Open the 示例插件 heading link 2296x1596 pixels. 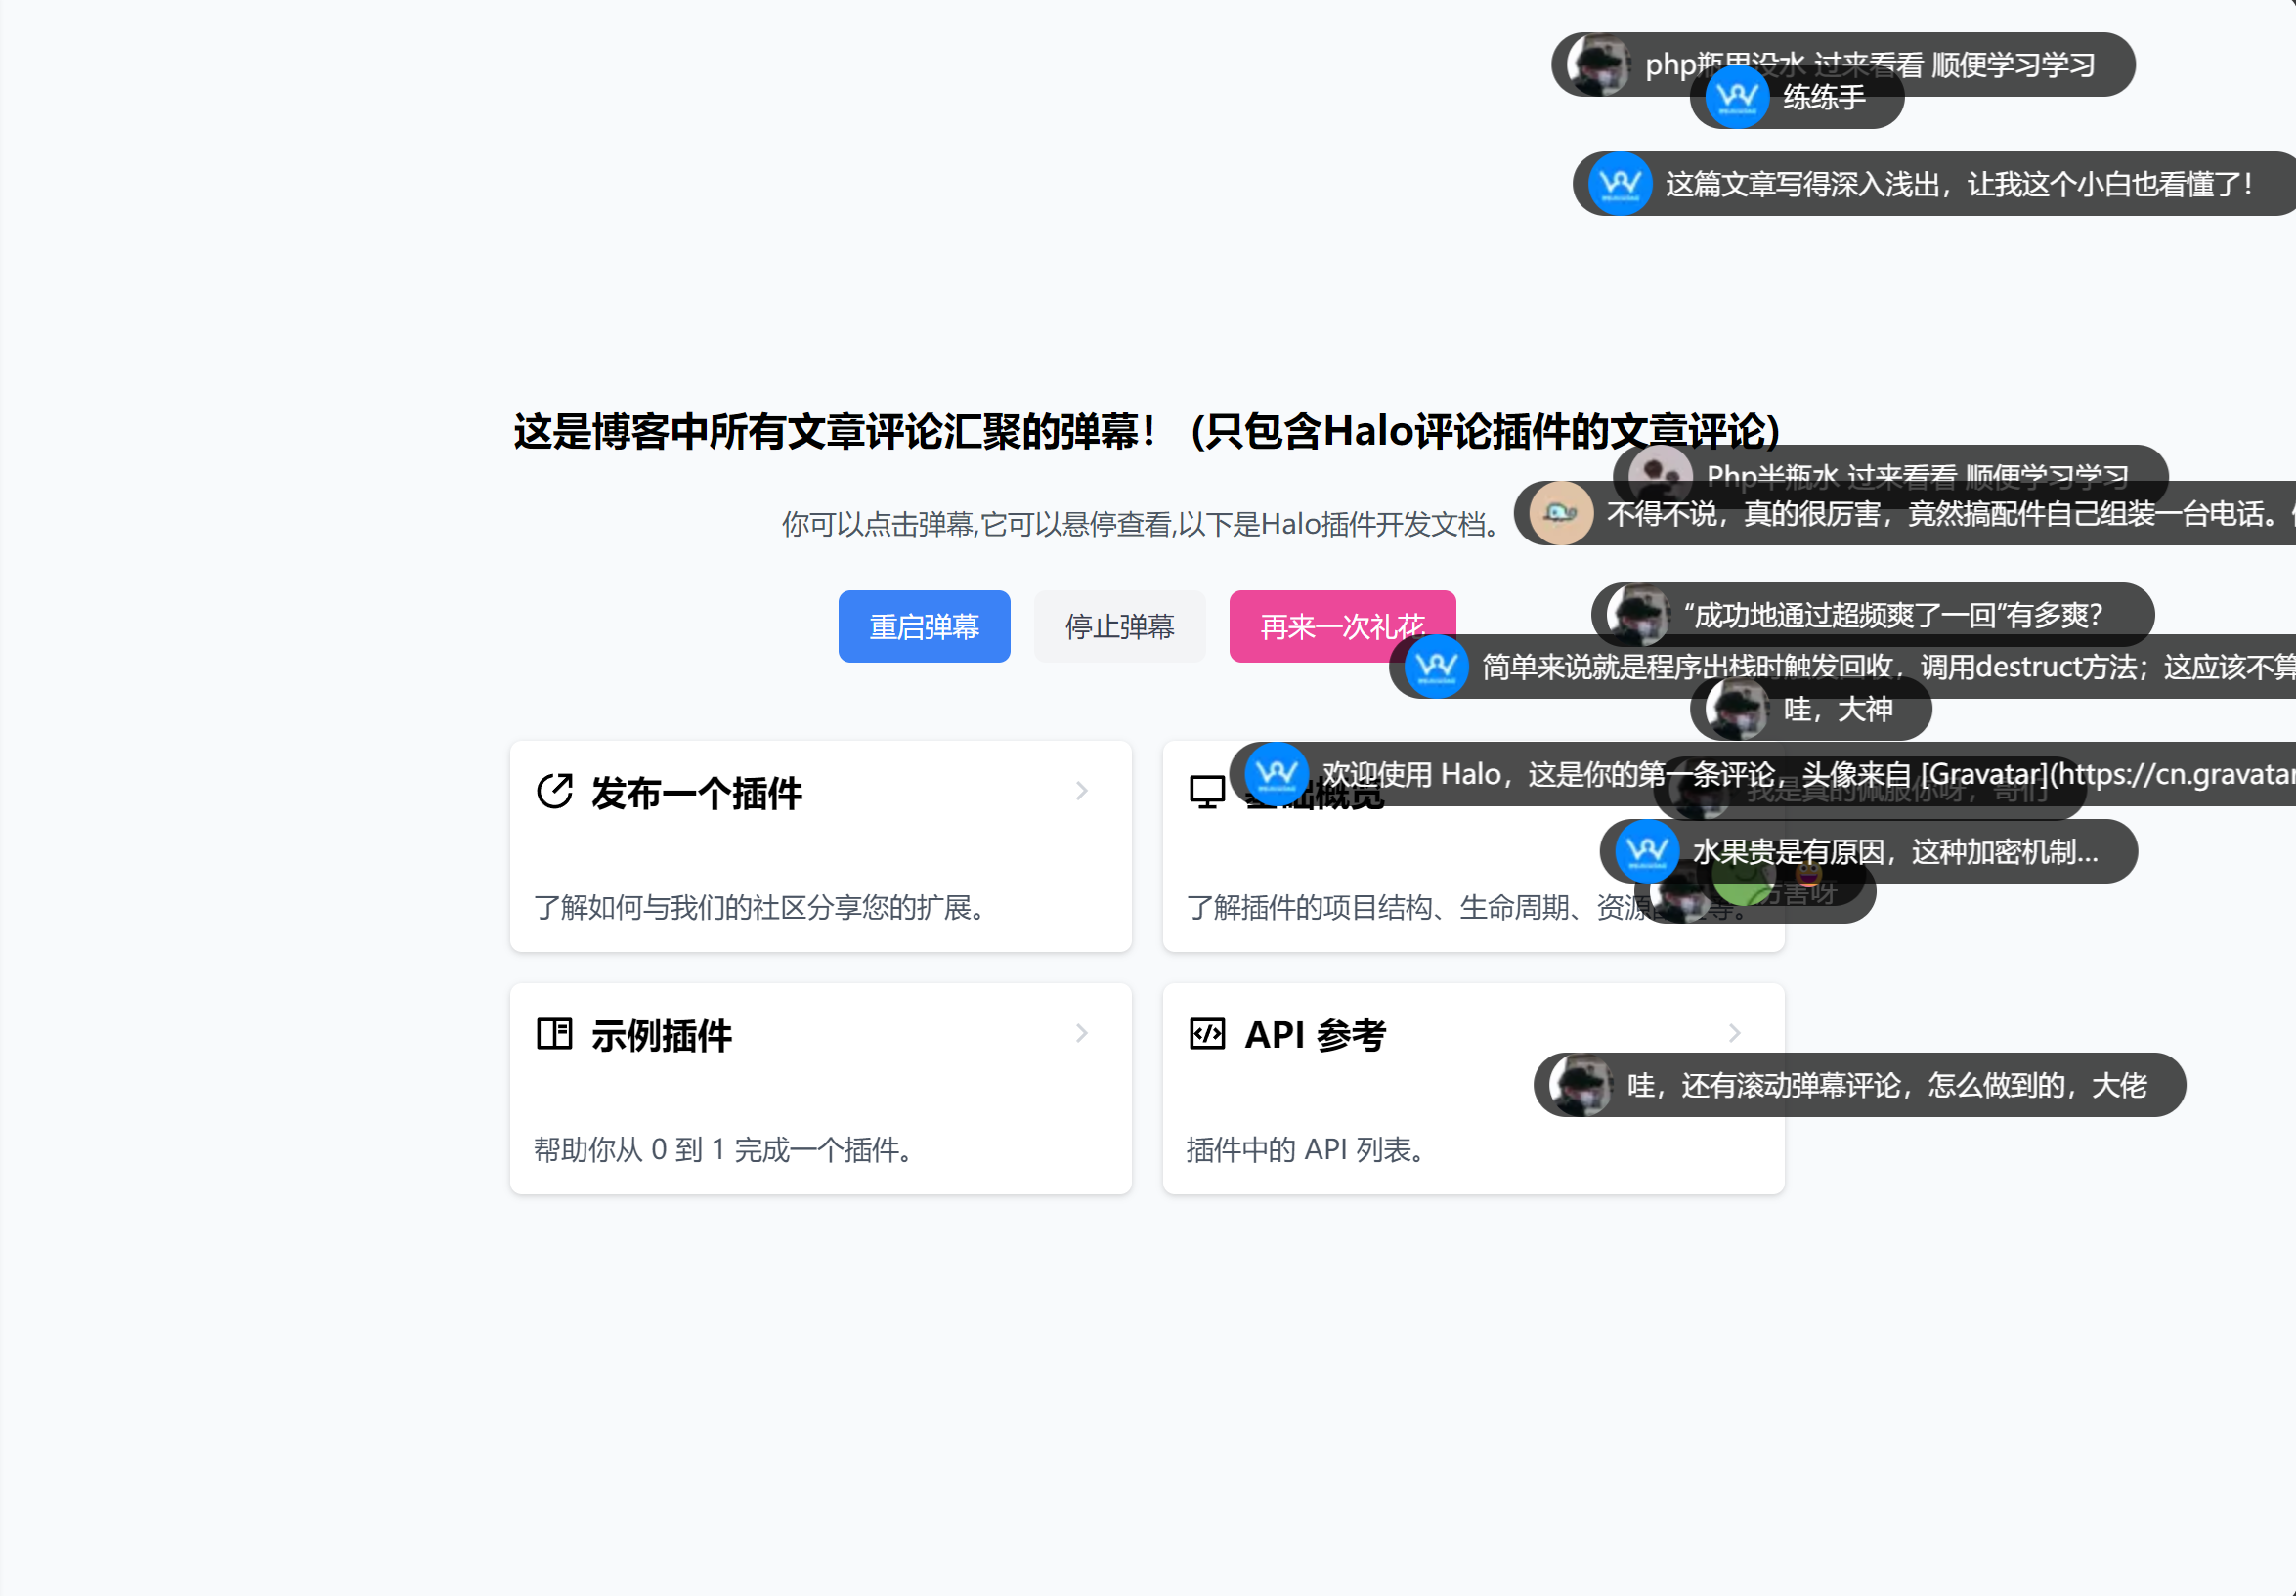661,1035
